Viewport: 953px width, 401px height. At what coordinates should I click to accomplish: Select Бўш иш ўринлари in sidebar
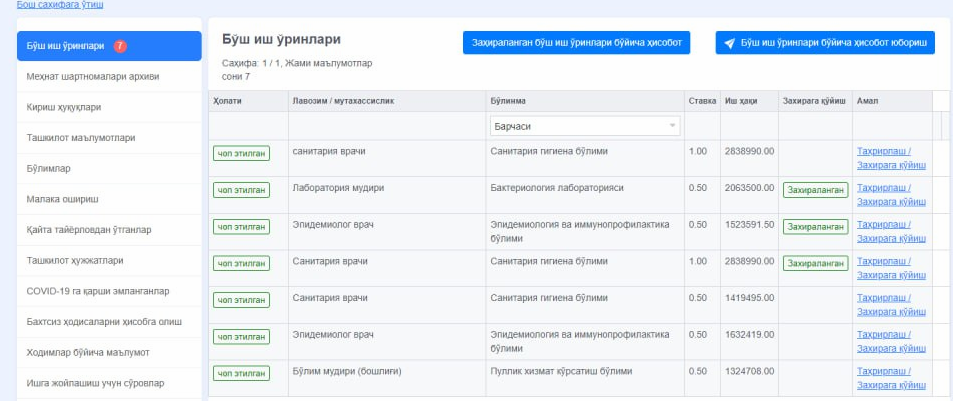(x=109, y=46)
